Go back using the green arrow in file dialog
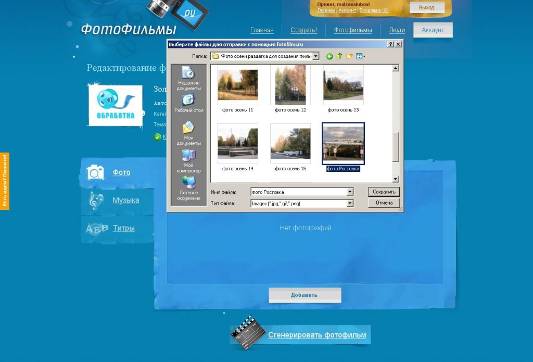The height and width of the screenshot is (362, 533). (x=329, y=56)
